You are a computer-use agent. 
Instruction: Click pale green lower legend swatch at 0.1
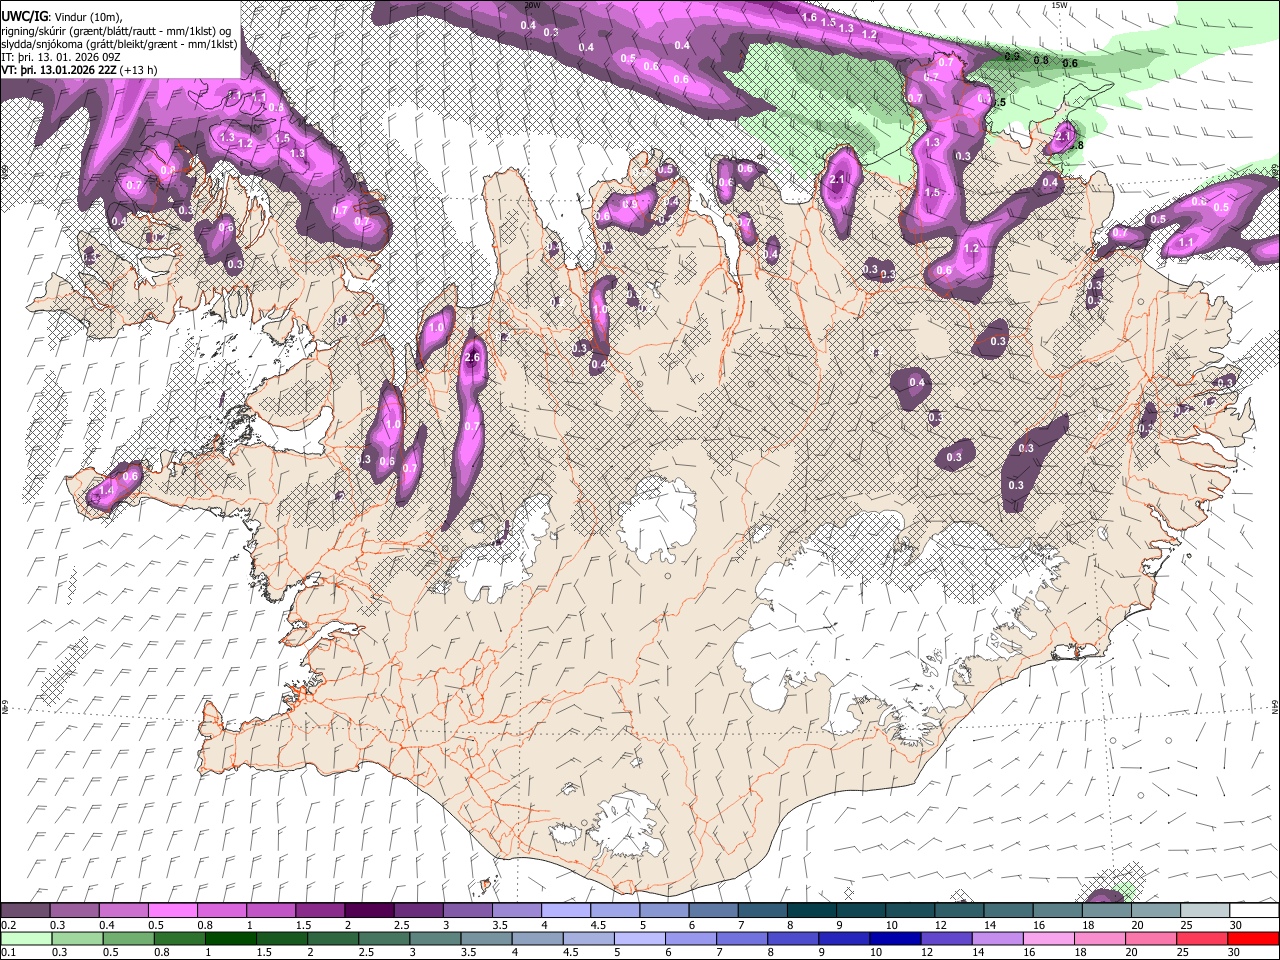(x=26, y=938)
